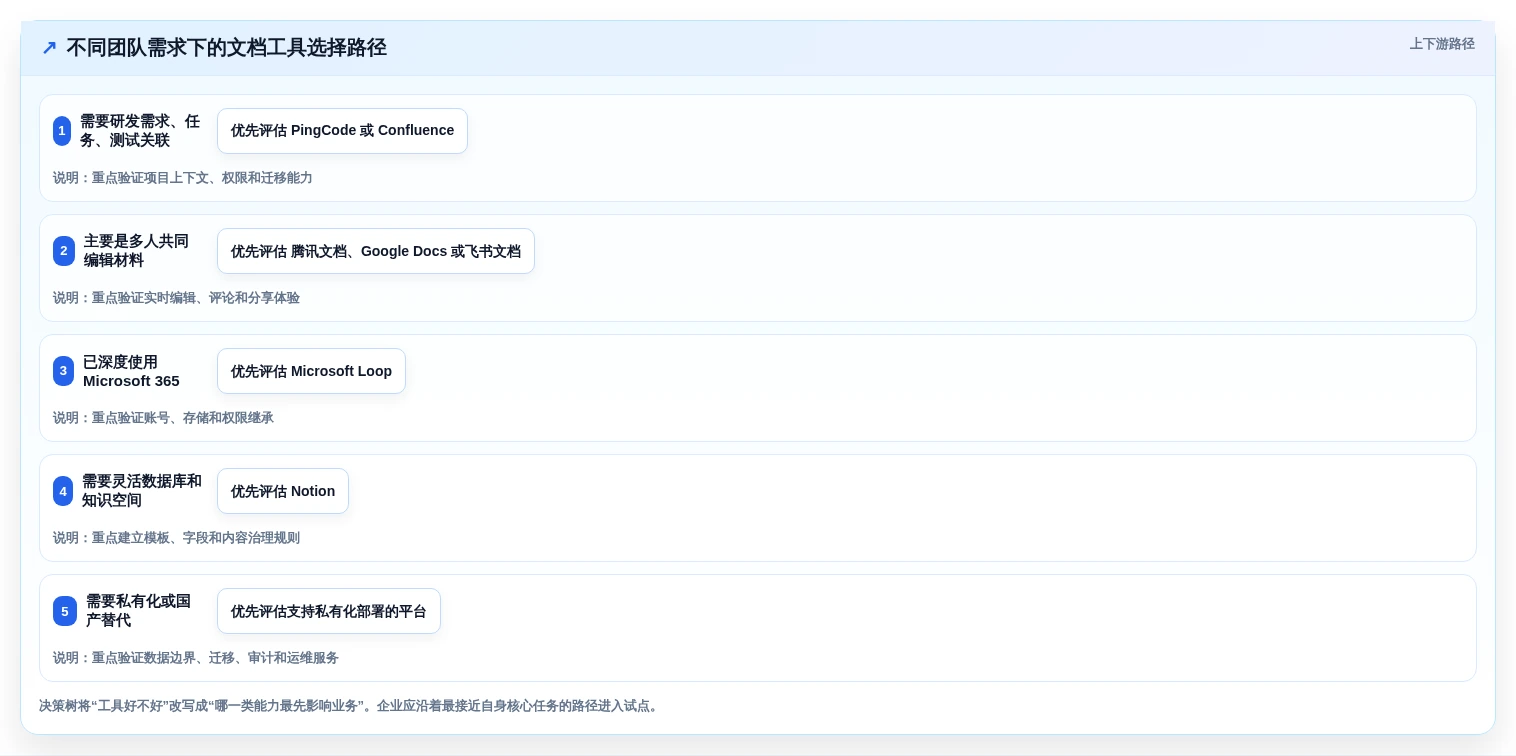Image resolution: width=1516 pixels, height=756 pixels.
Task: Click the note 说明：重点验证实时编辑、评论和分享体验
Action: (176, 298)
